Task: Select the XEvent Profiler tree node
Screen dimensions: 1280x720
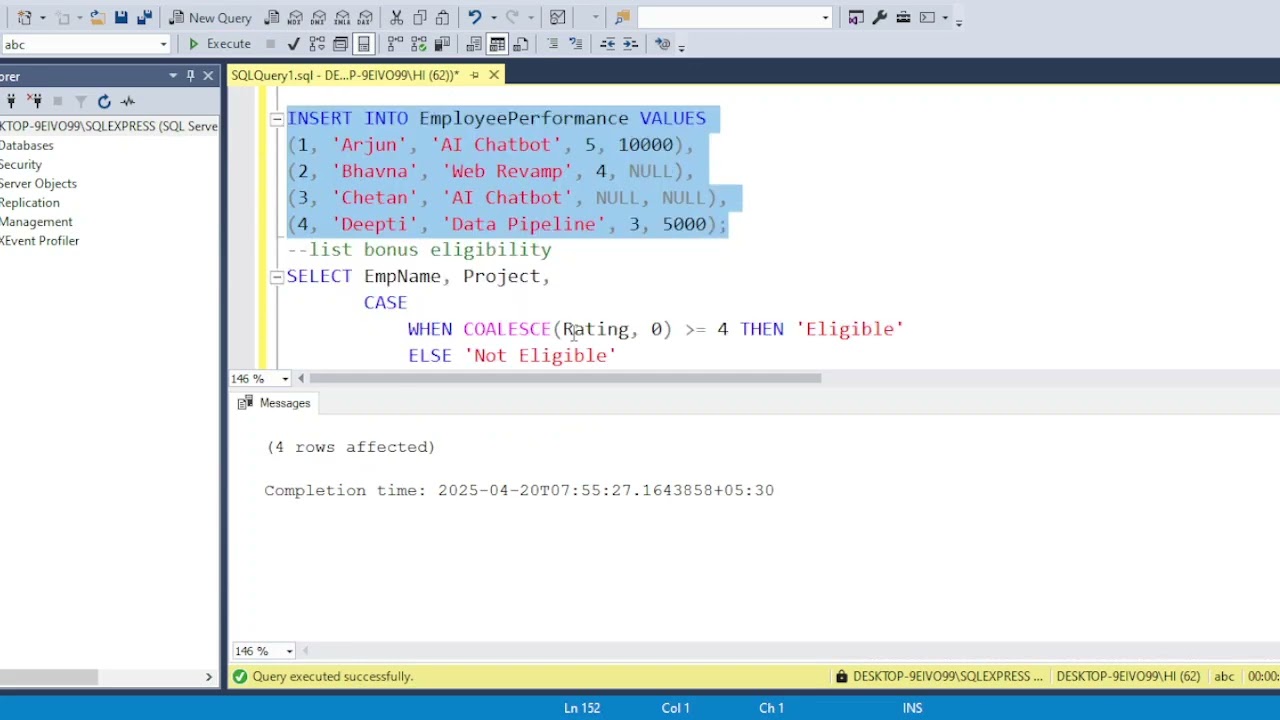Action: click(40, 240)
